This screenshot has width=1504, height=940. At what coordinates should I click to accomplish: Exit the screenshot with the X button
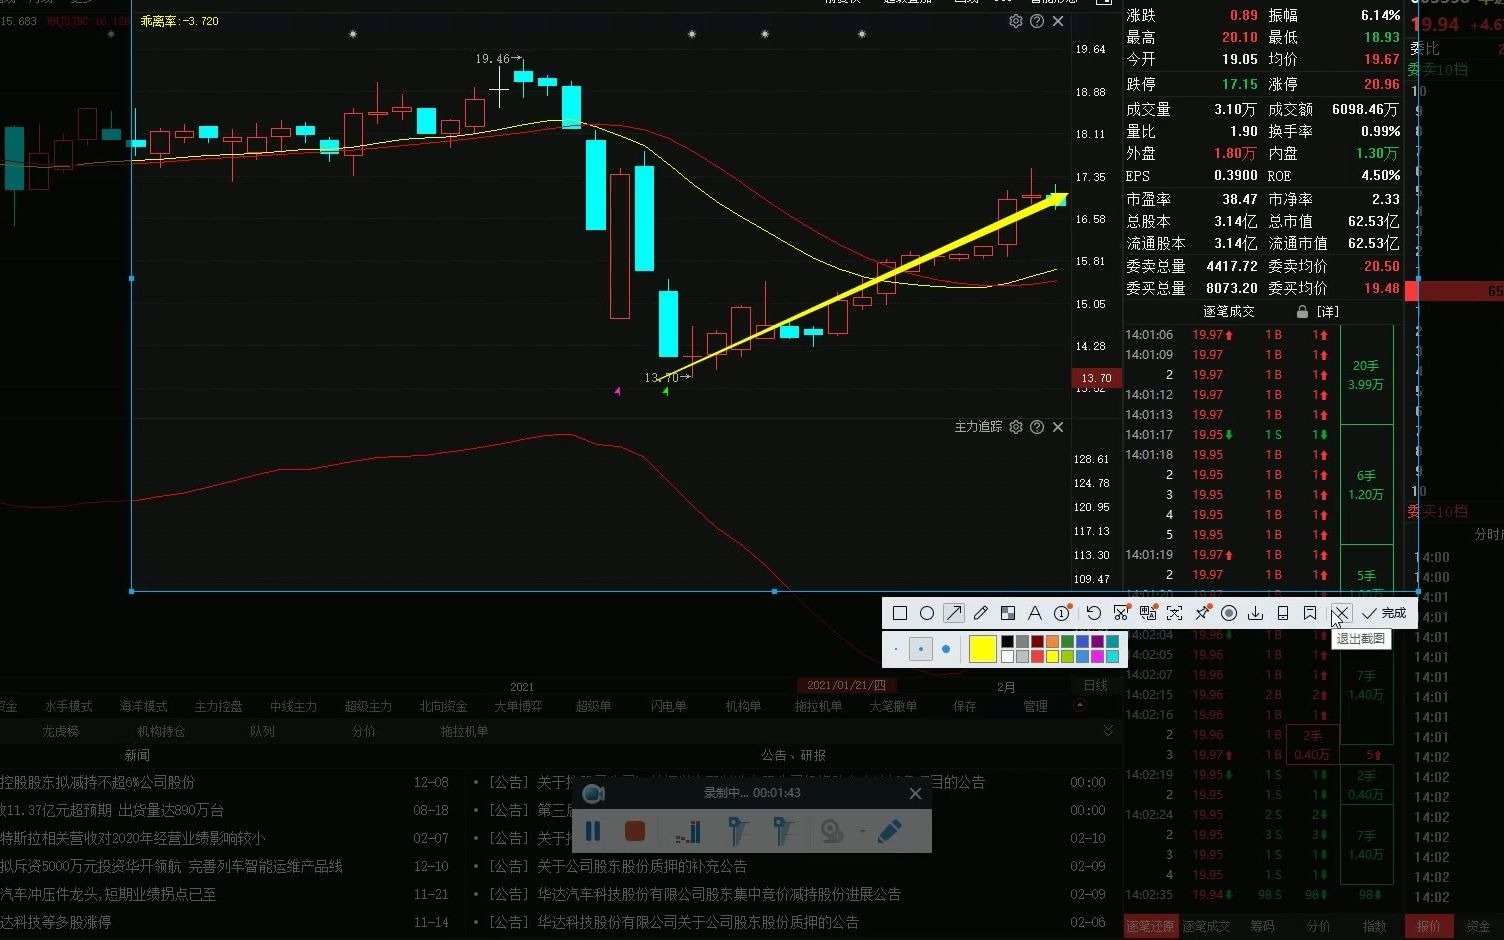1341,613
